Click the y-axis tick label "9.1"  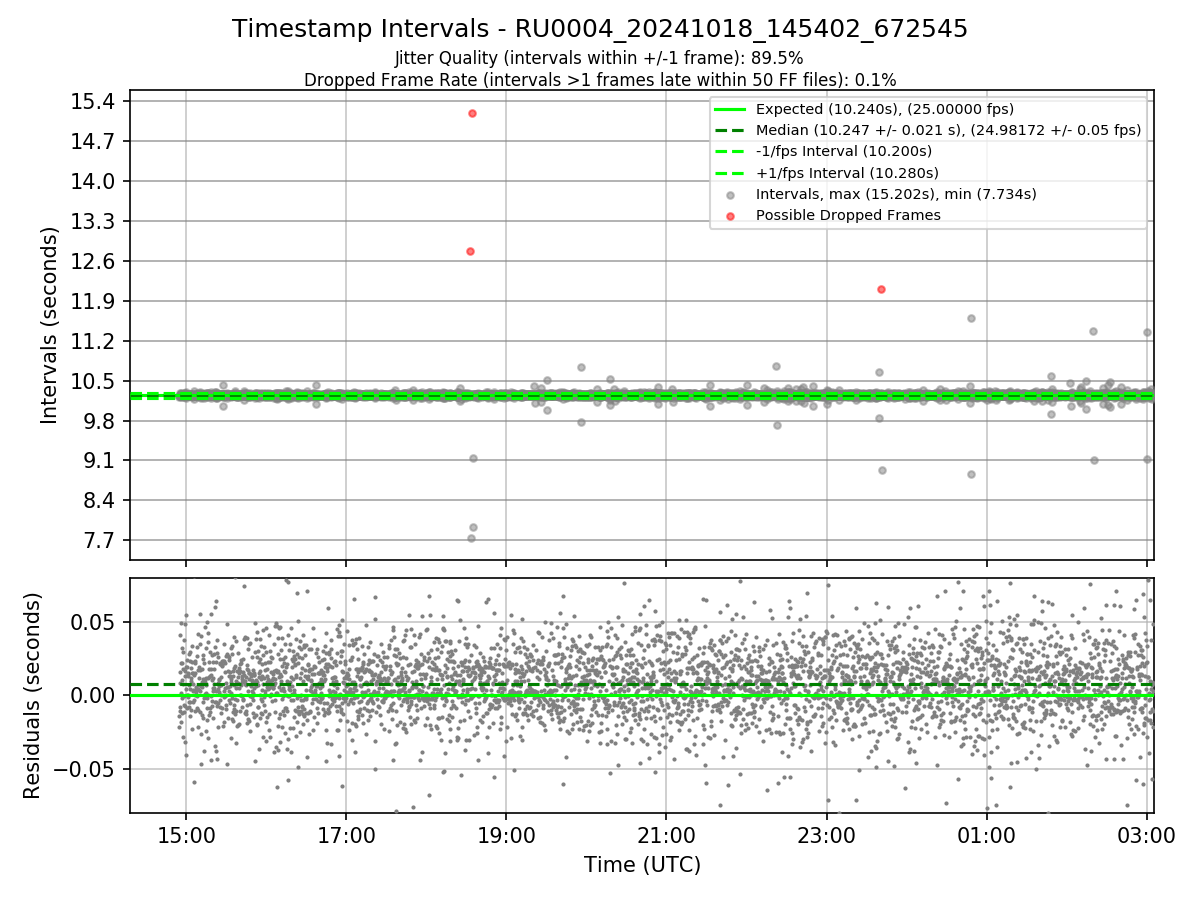(x=100, y=461)
